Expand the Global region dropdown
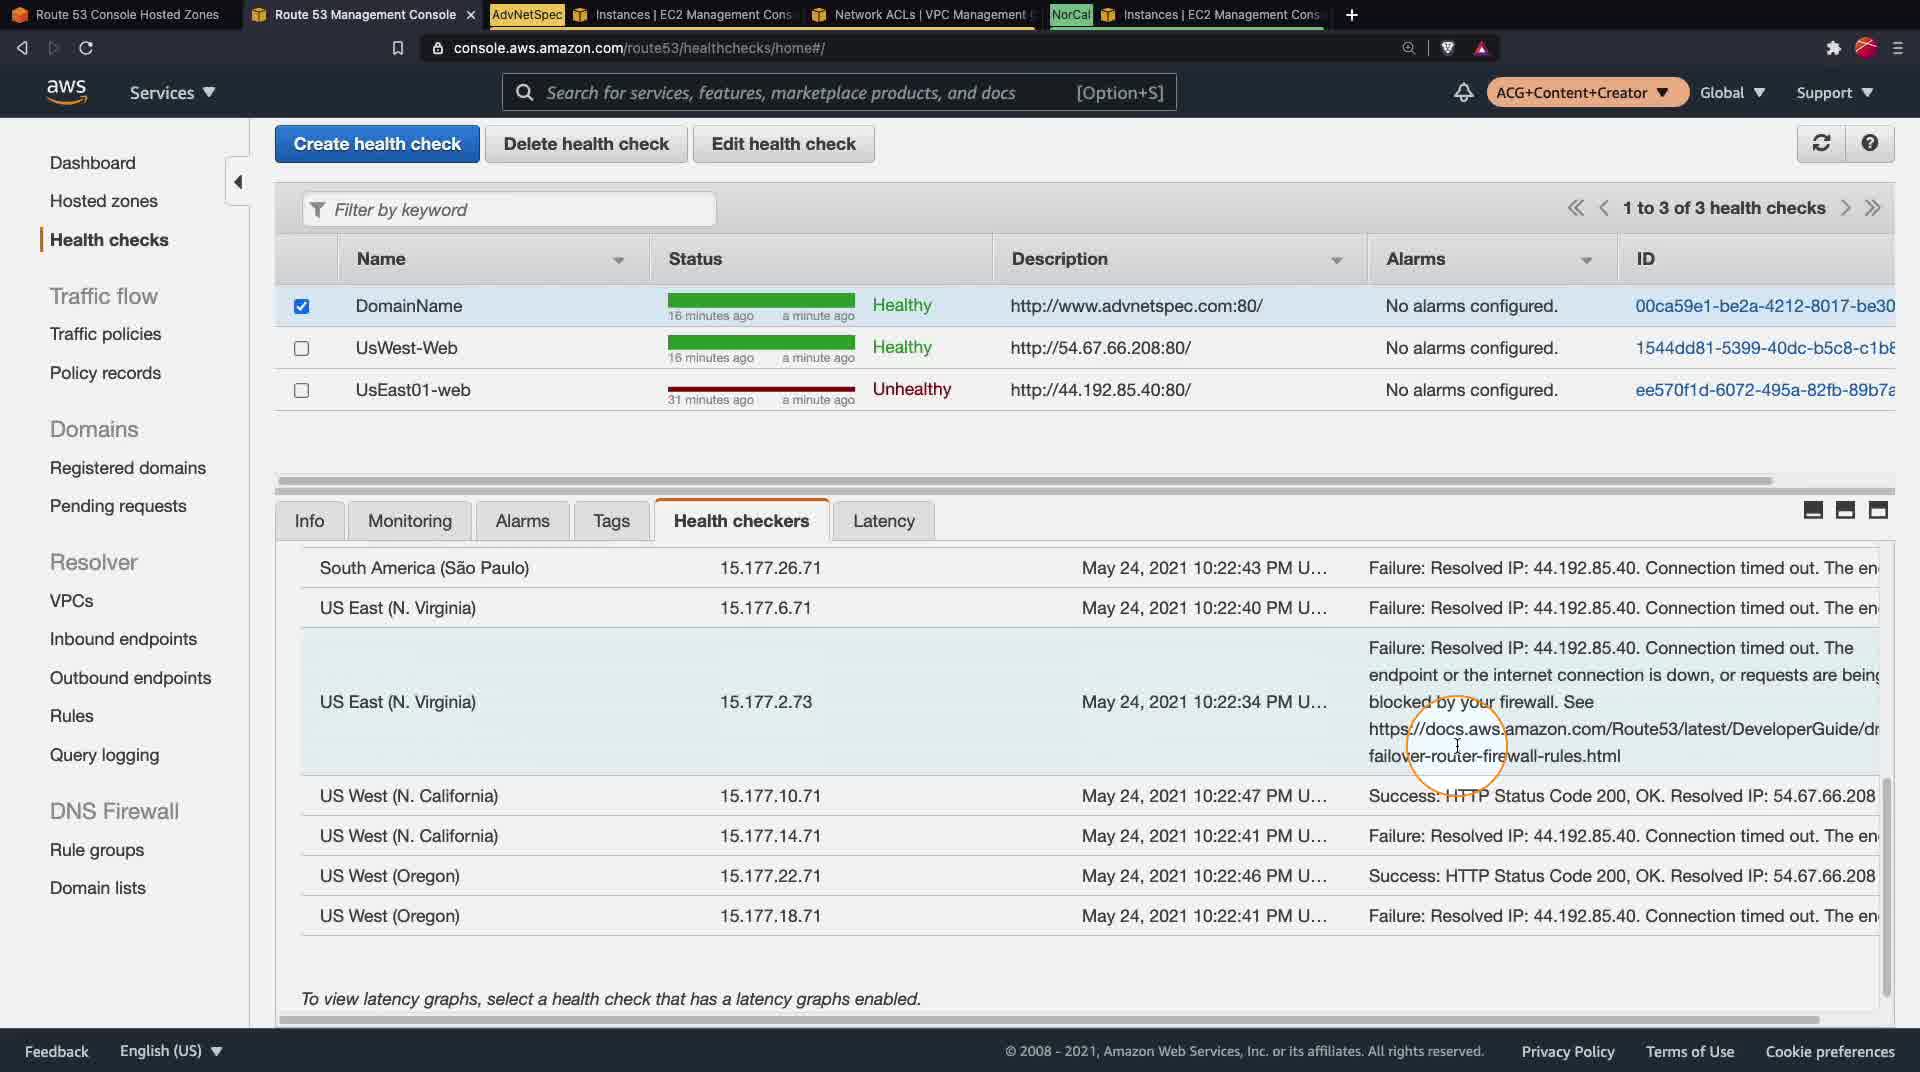This screenshot has width=1920, height=1072. point(1732,92)
